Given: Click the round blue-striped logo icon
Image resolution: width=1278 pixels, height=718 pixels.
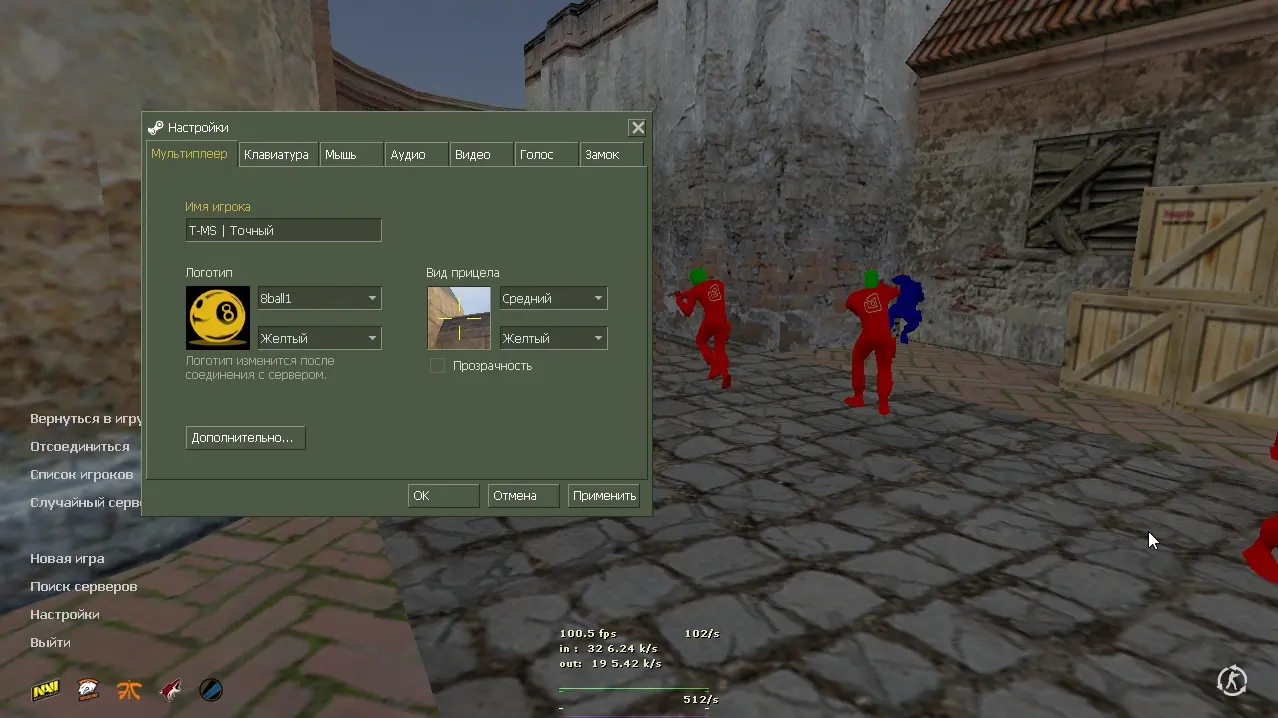Looking at the screenshot, I should pyautogui.click(x=211, y=690).
